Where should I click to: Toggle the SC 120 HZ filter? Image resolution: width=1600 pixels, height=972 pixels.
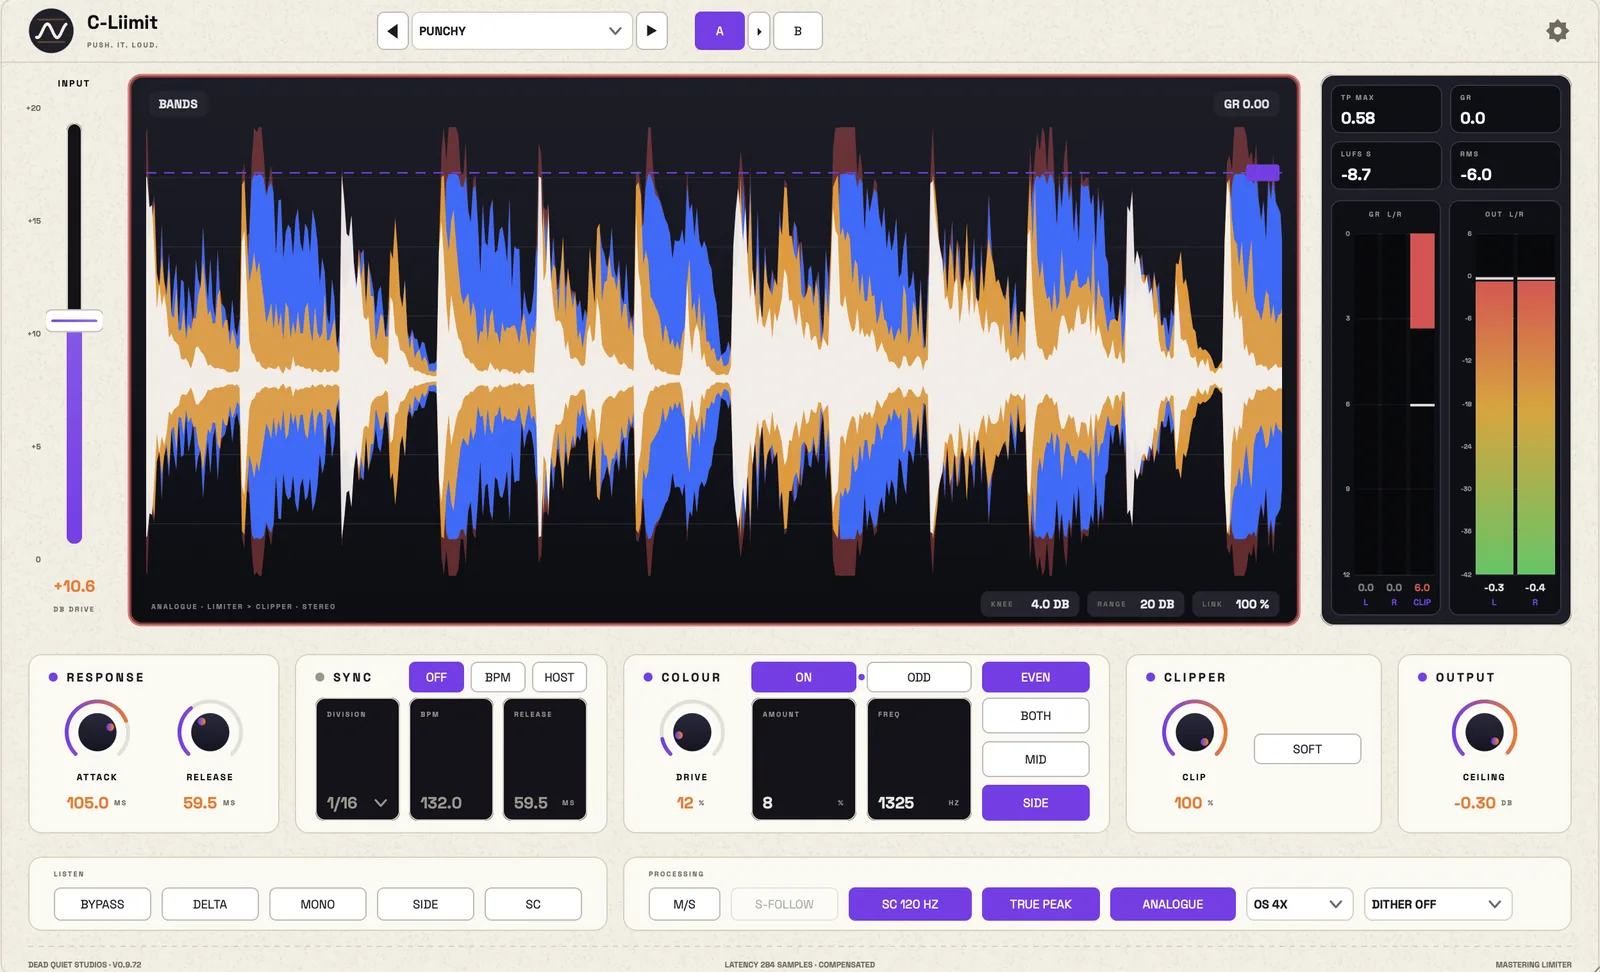coord(910,904)
